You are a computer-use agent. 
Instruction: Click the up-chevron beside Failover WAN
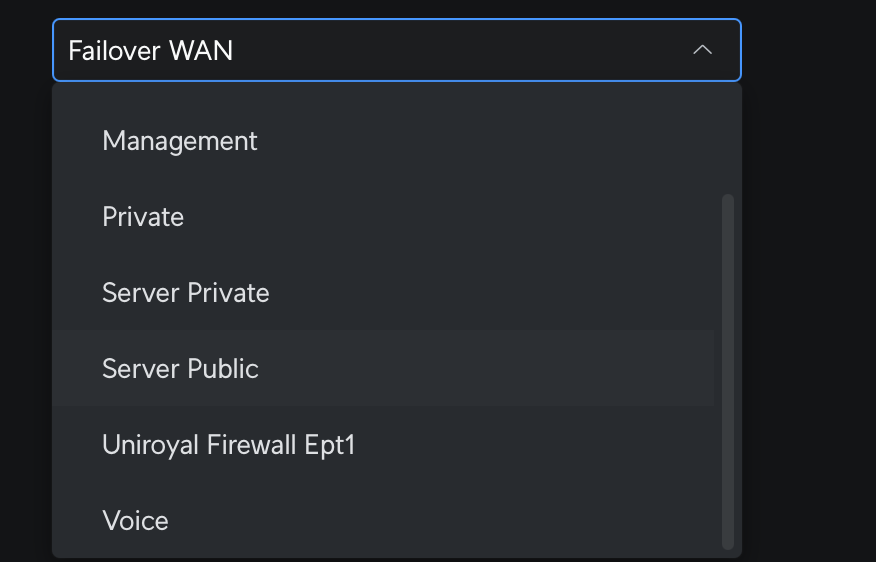tap(702, 50)
